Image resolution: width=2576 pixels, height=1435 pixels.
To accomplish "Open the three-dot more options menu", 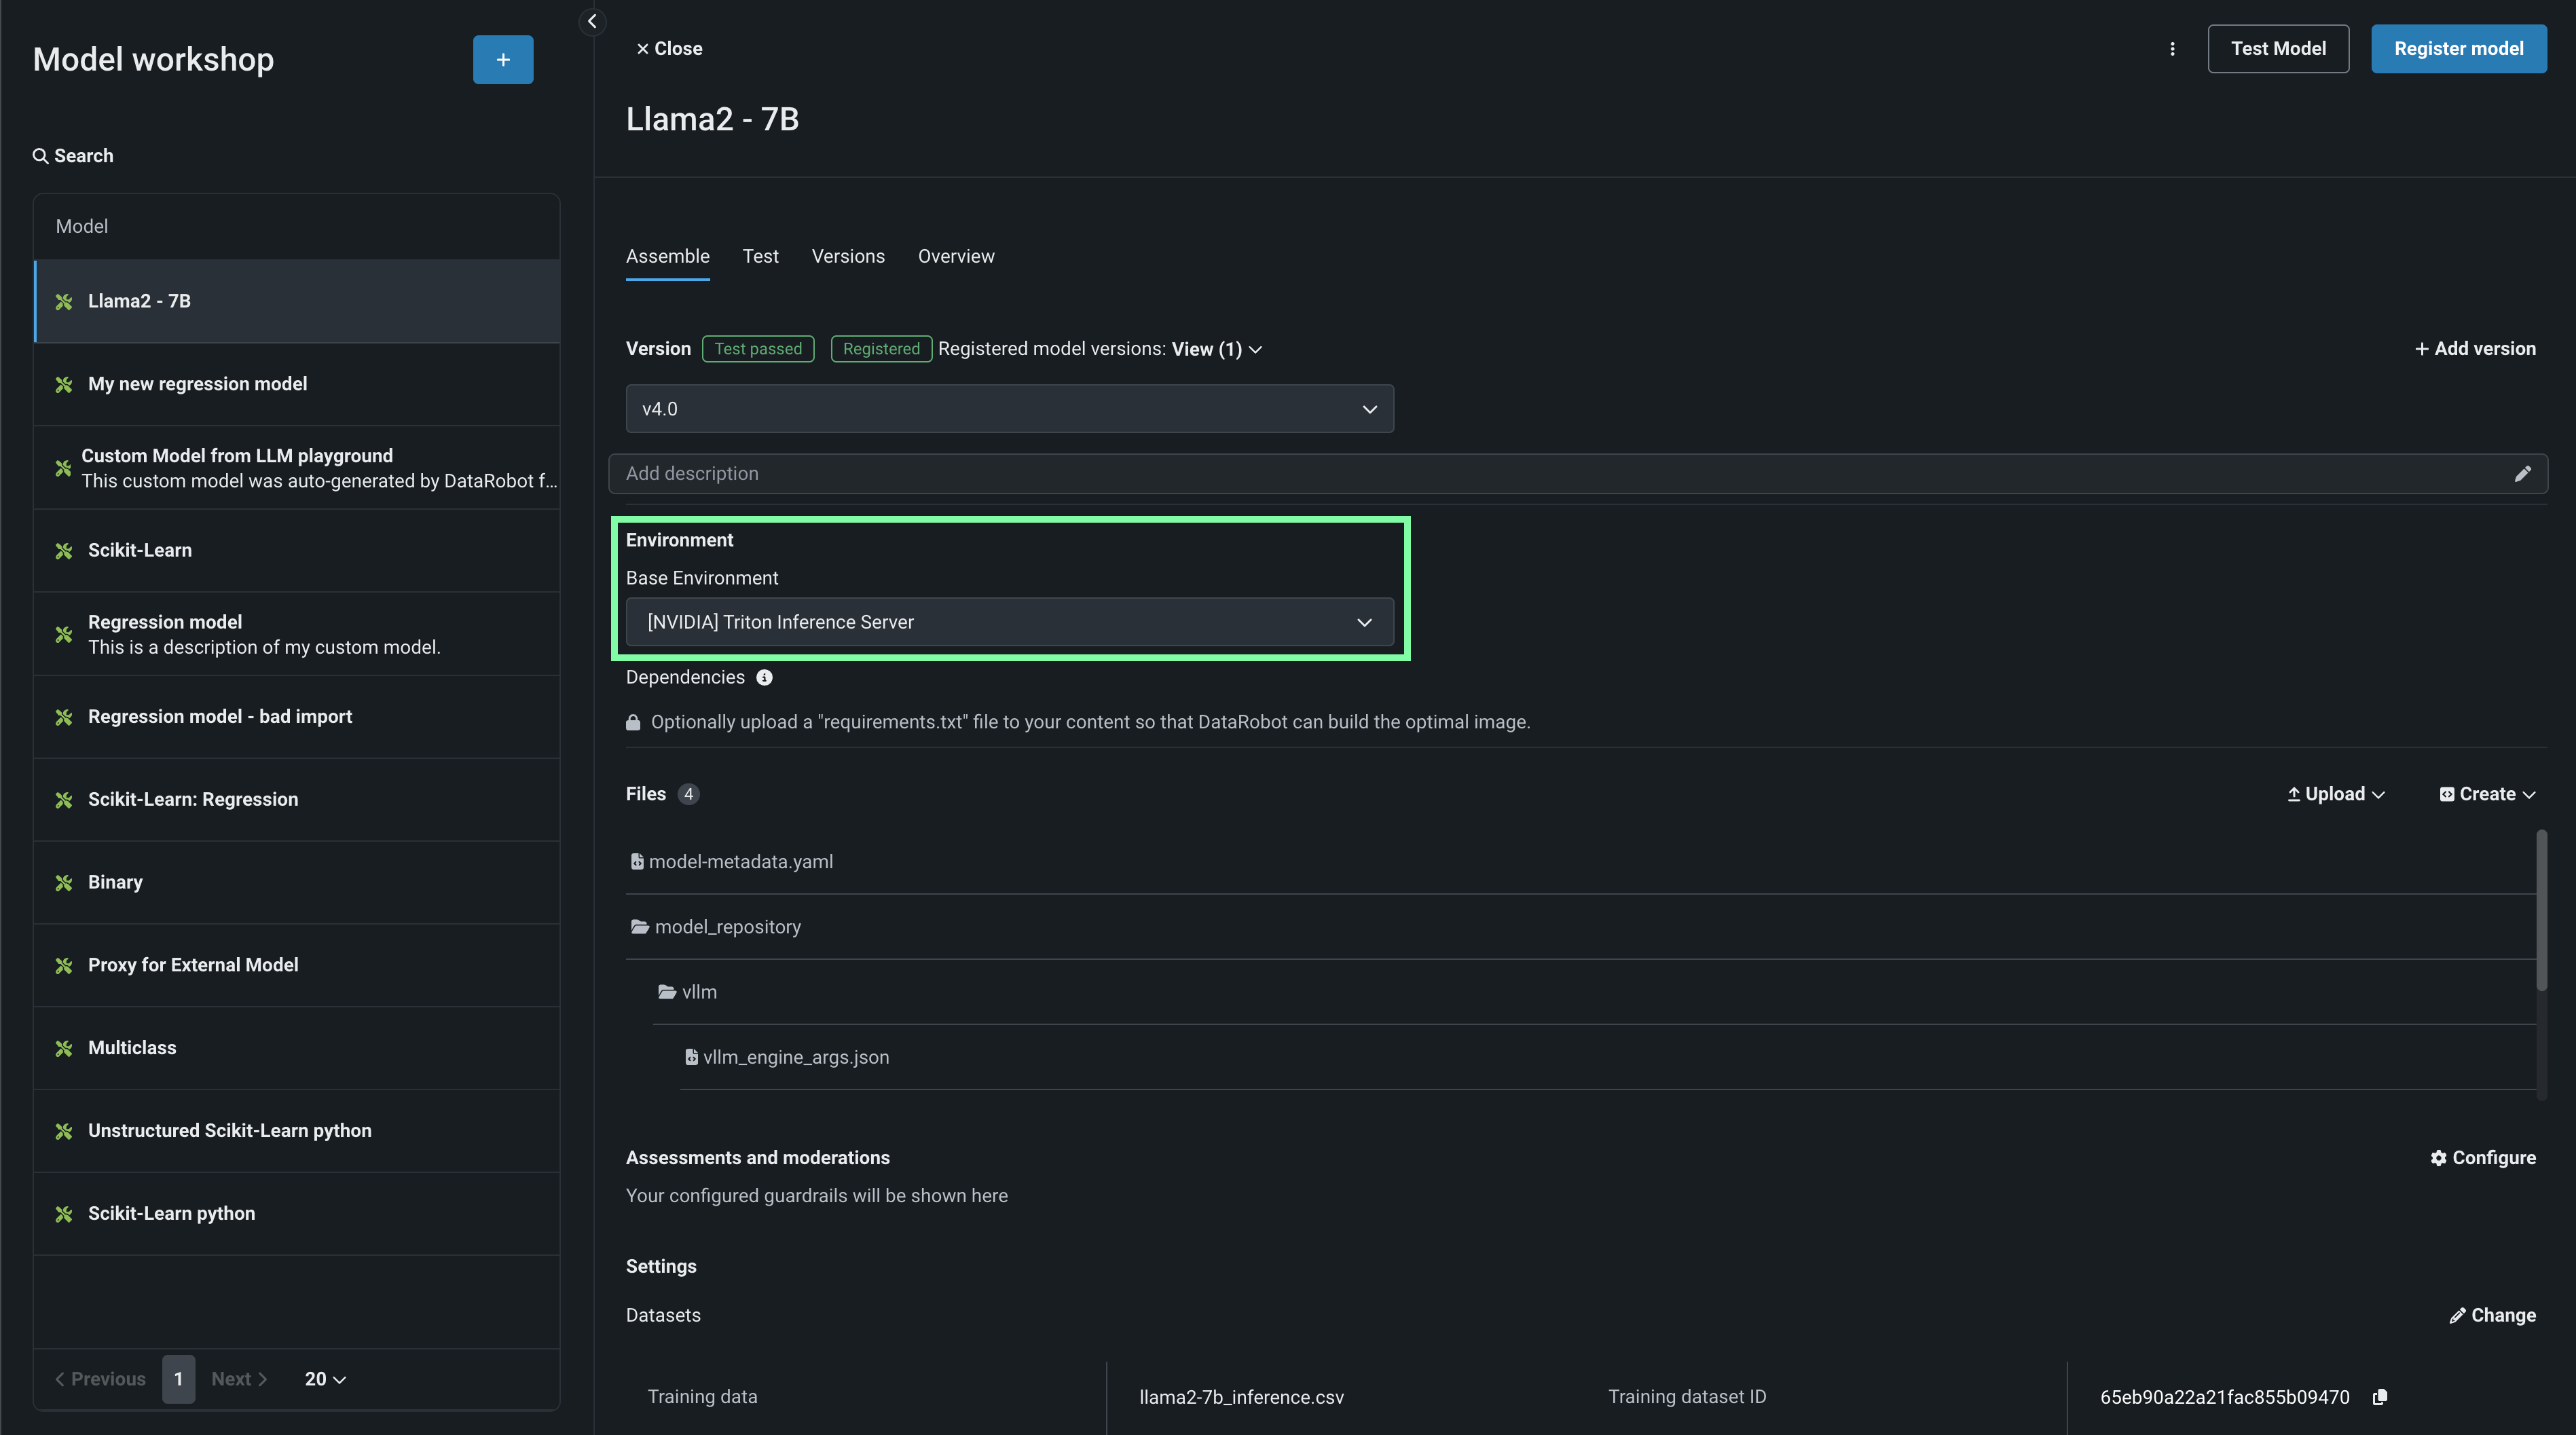I will 2172,49.
